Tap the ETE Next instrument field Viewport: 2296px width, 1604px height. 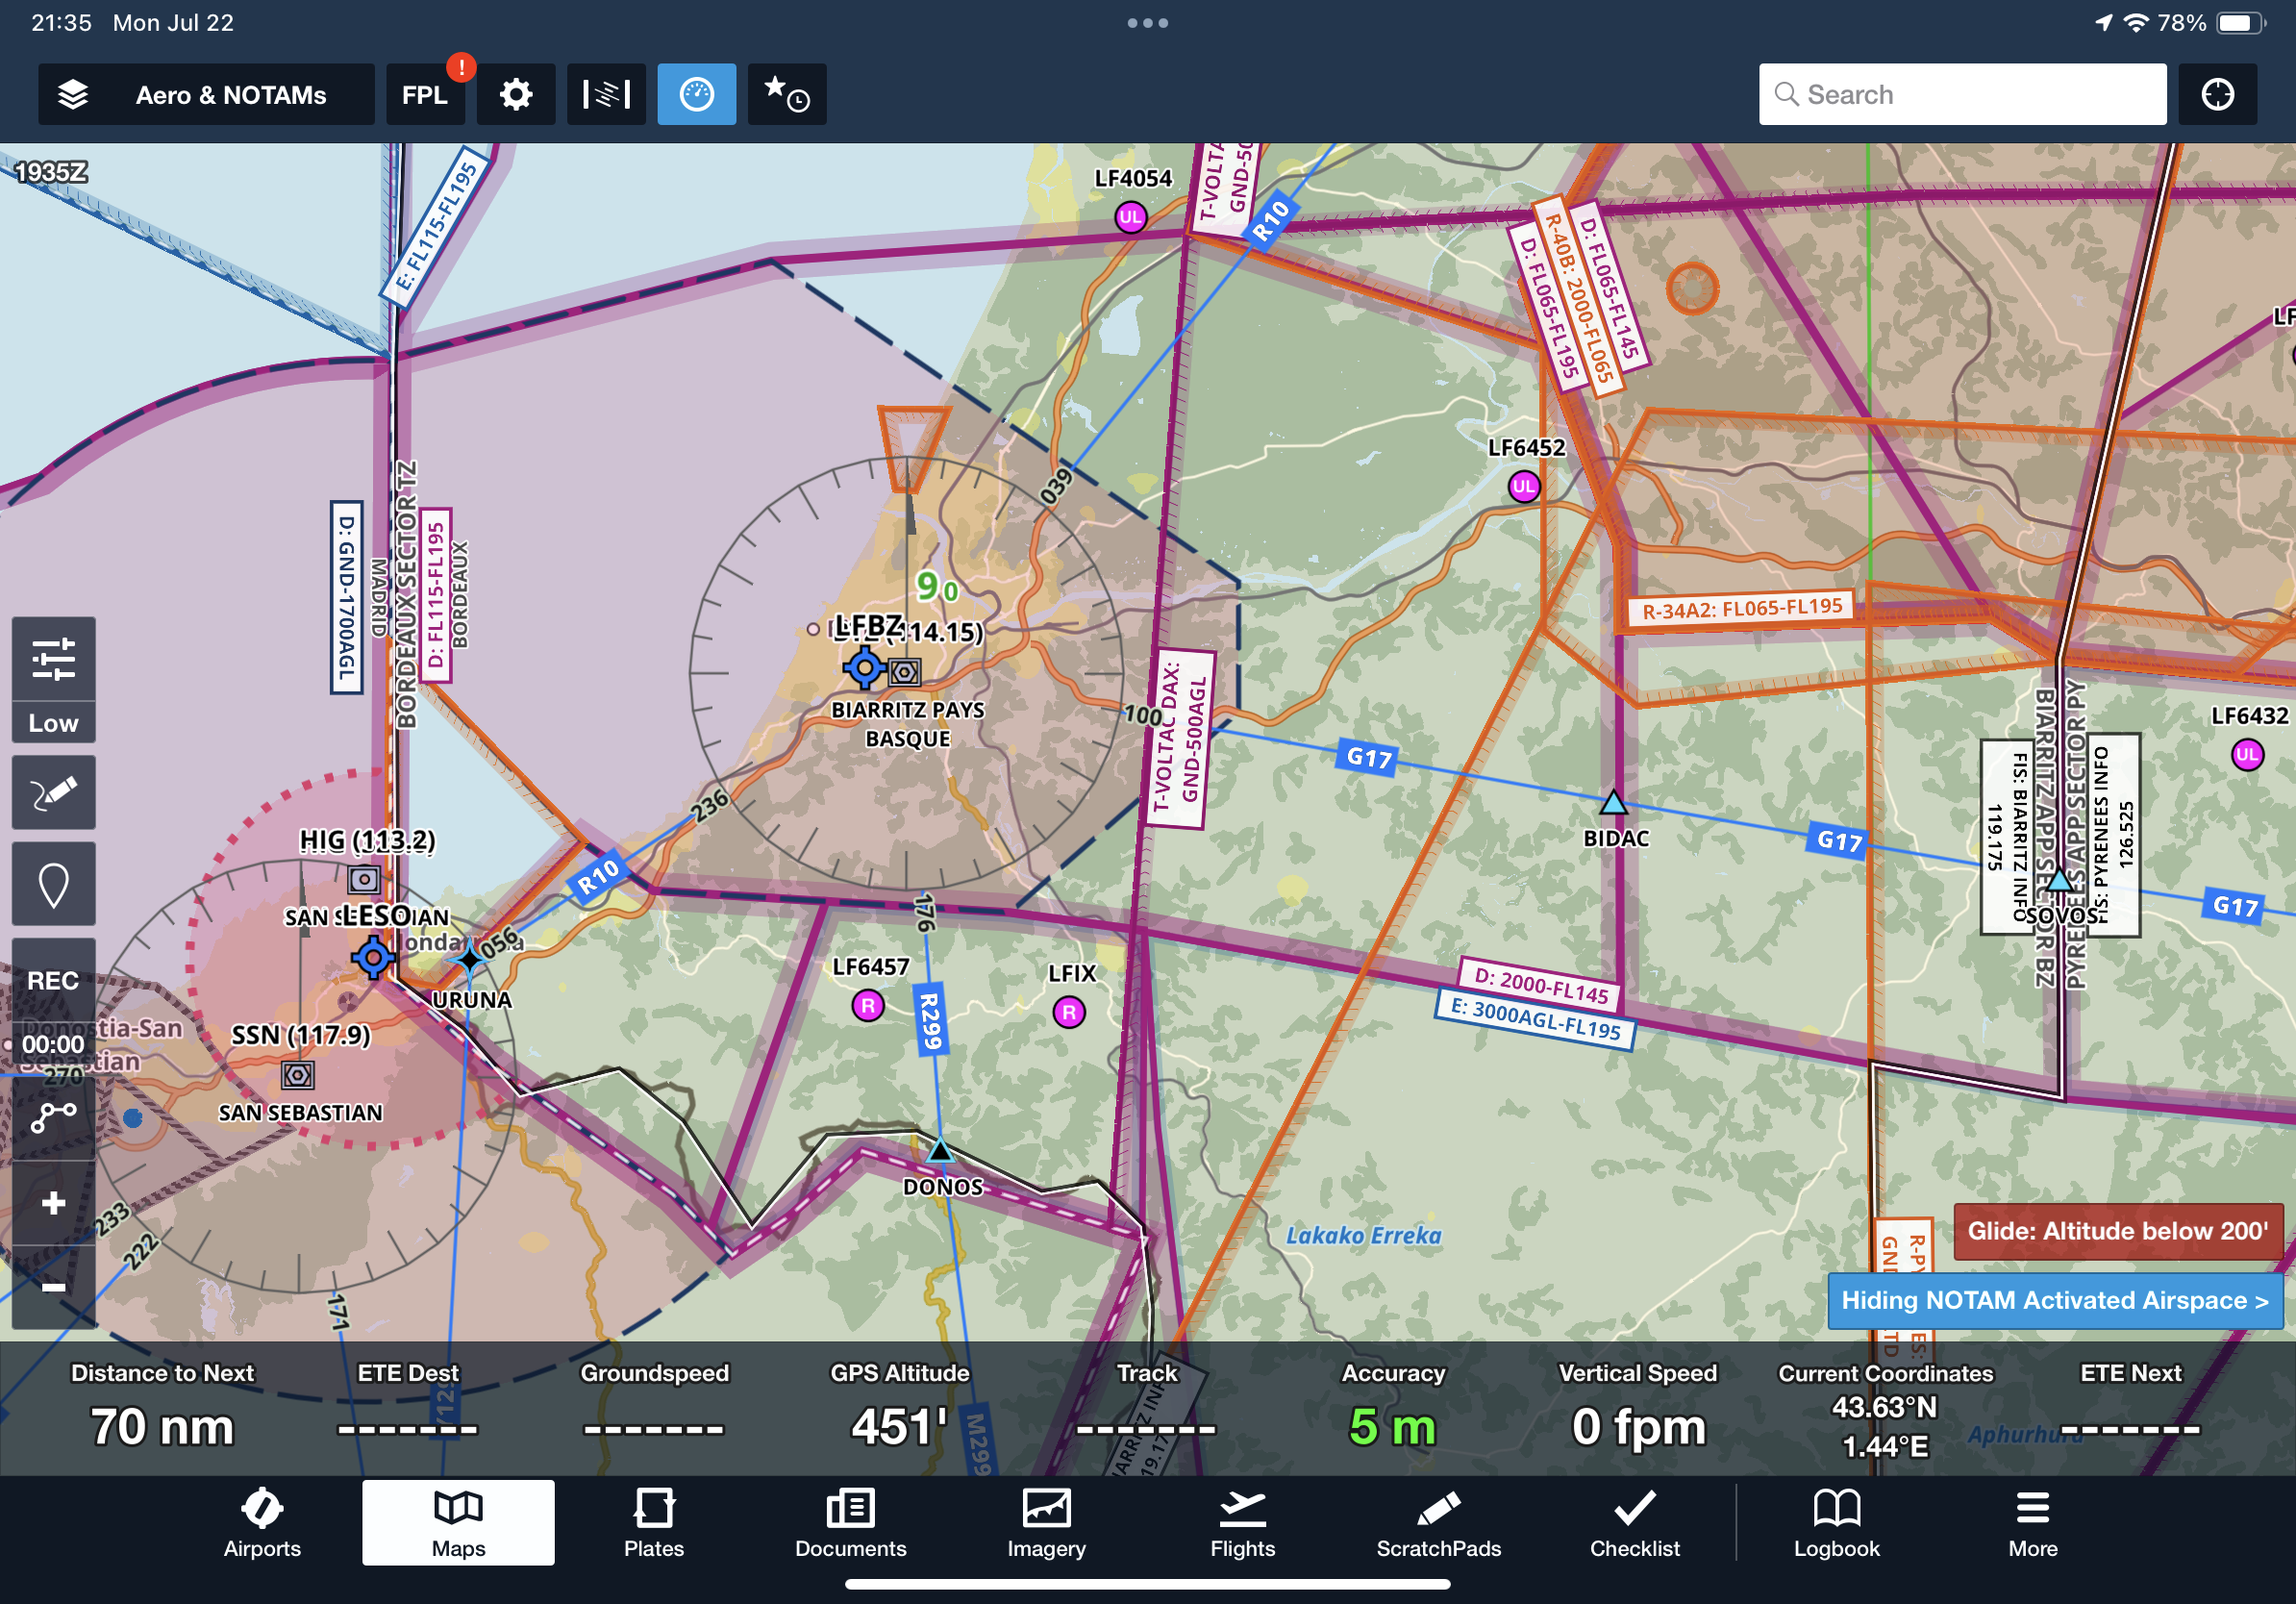click(2131, 1407)
